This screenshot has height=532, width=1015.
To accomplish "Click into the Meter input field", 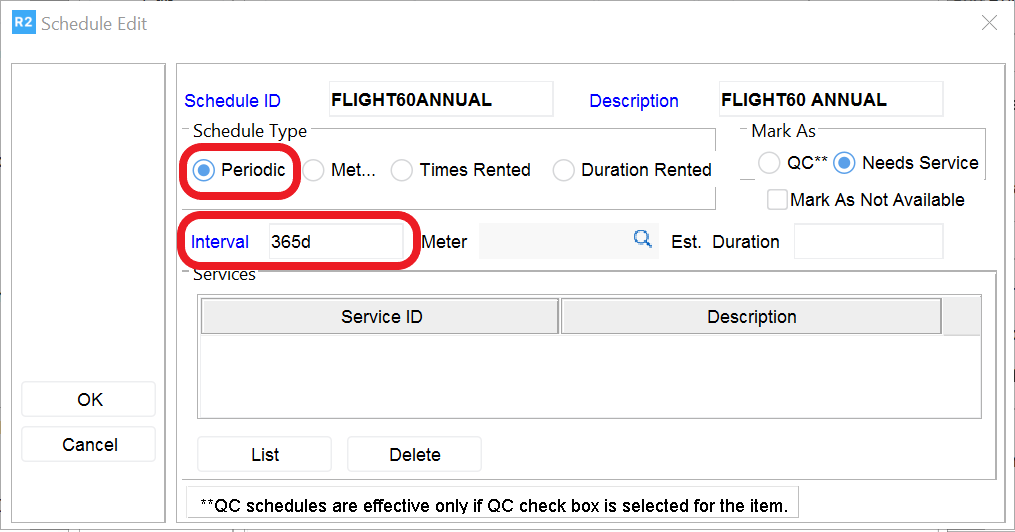I will pos(553,241).
